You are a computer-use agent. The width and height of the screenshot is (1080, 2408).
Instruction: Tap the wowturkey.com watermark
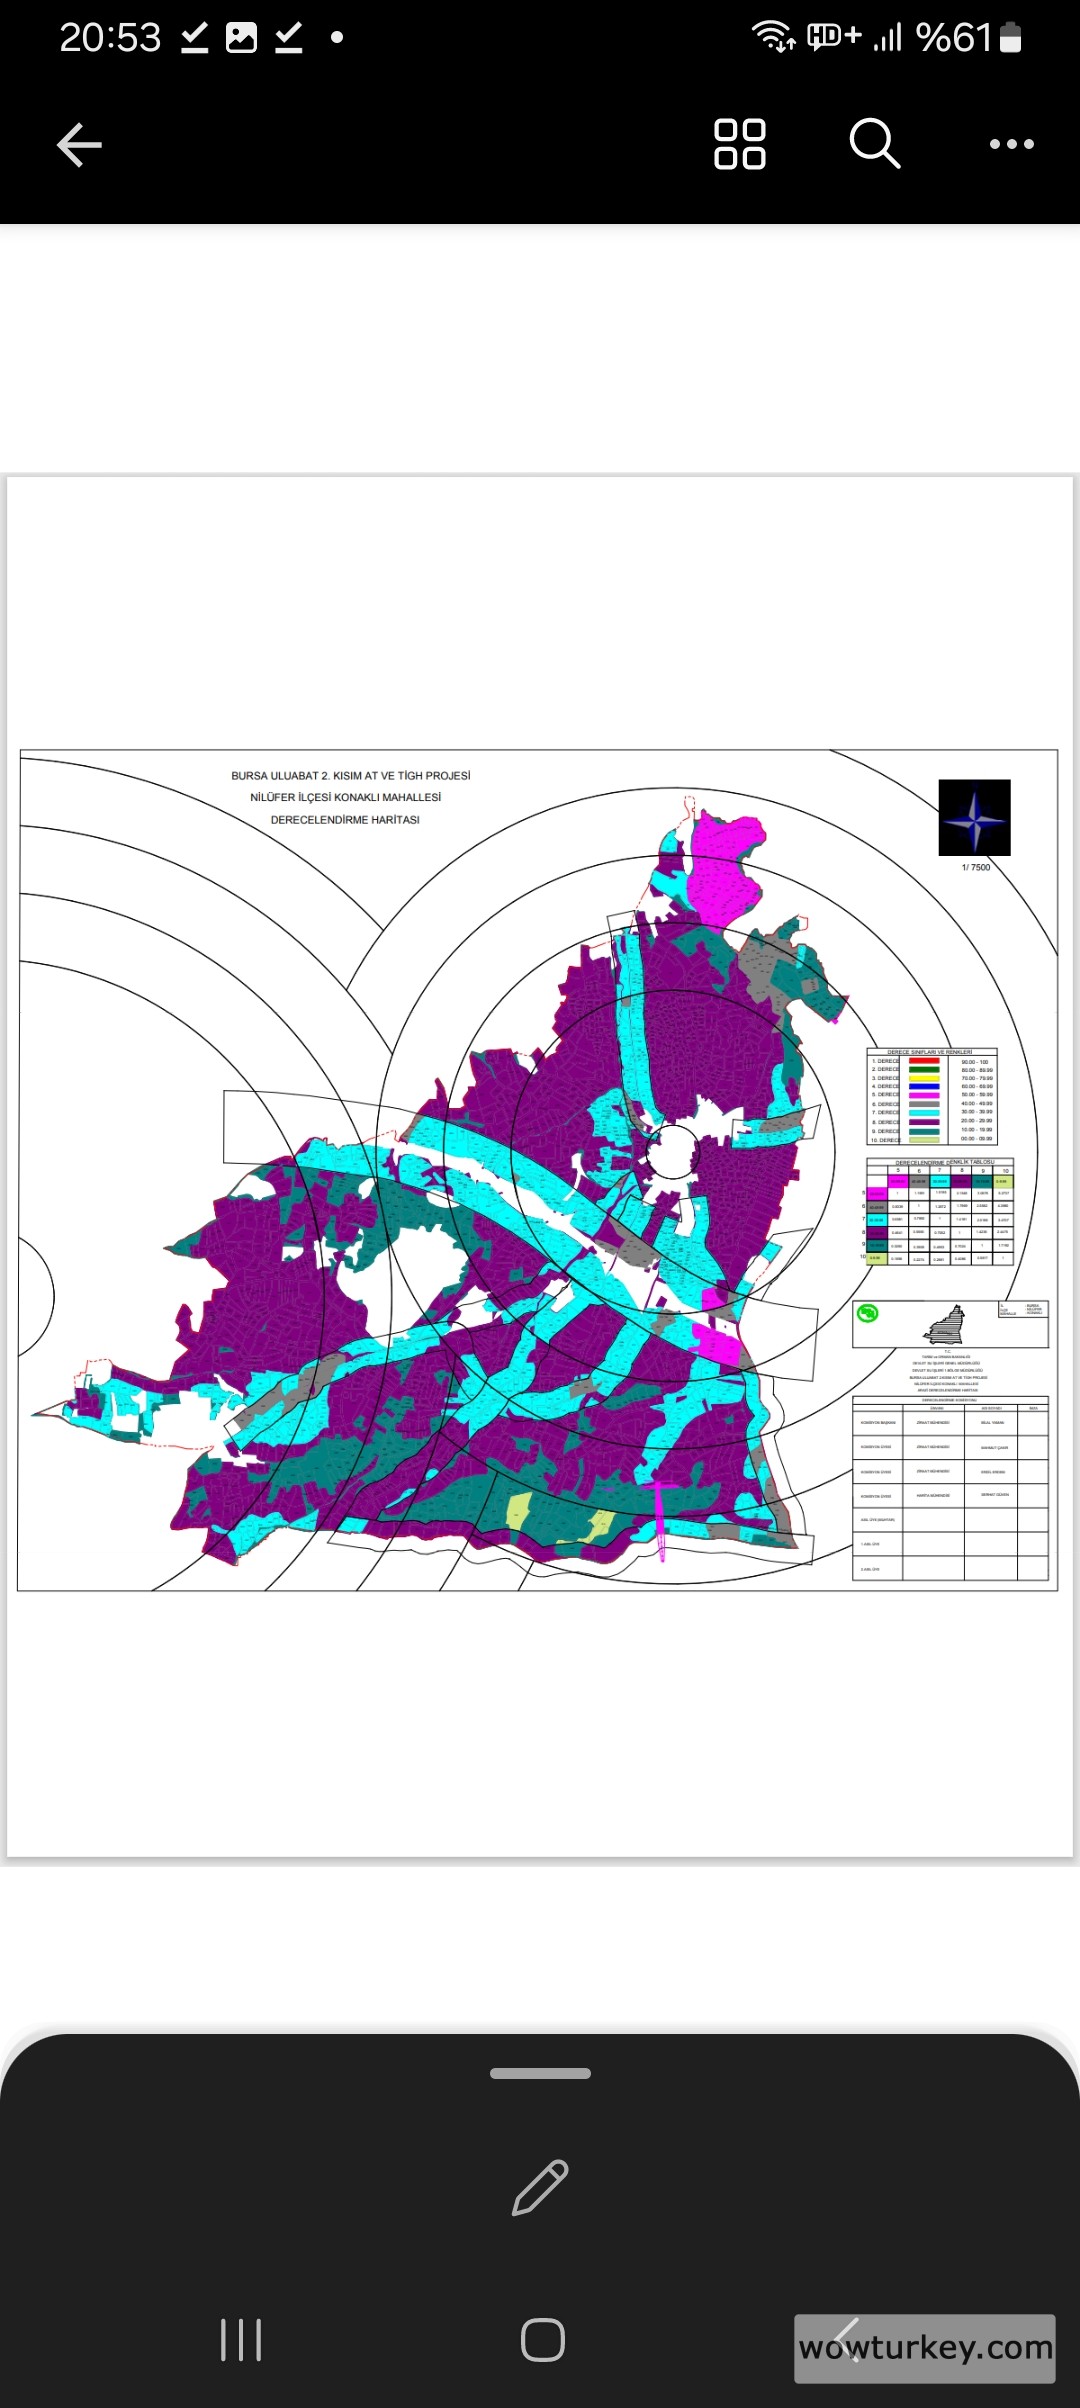click(x=925, y=2347)
